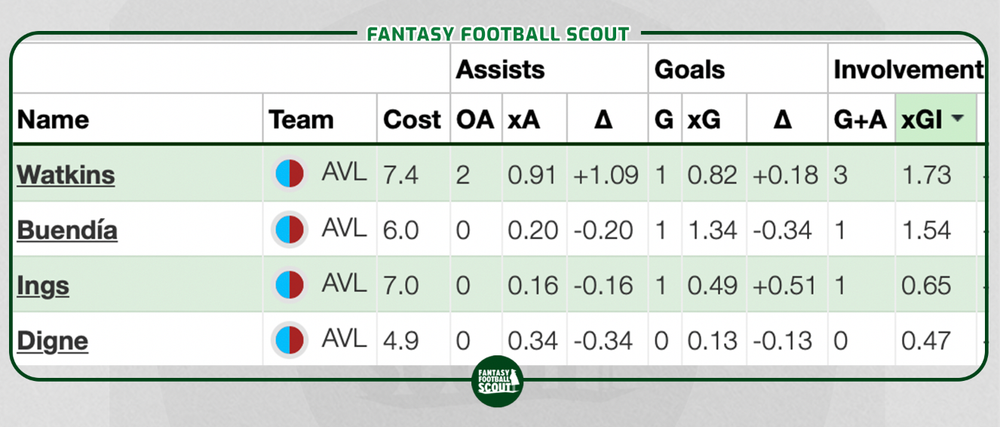Click the Assists group header
Image resolution: width=1000 pixels, height=427 pixels.
500,70
